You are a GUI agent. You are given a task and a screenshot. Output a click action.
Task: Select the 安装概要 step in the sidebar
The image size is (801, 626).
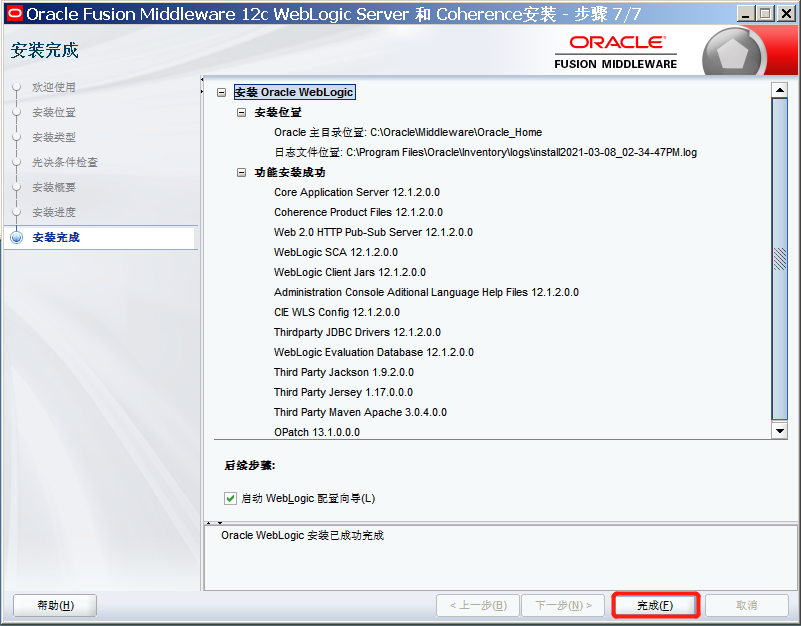(54, 188)
